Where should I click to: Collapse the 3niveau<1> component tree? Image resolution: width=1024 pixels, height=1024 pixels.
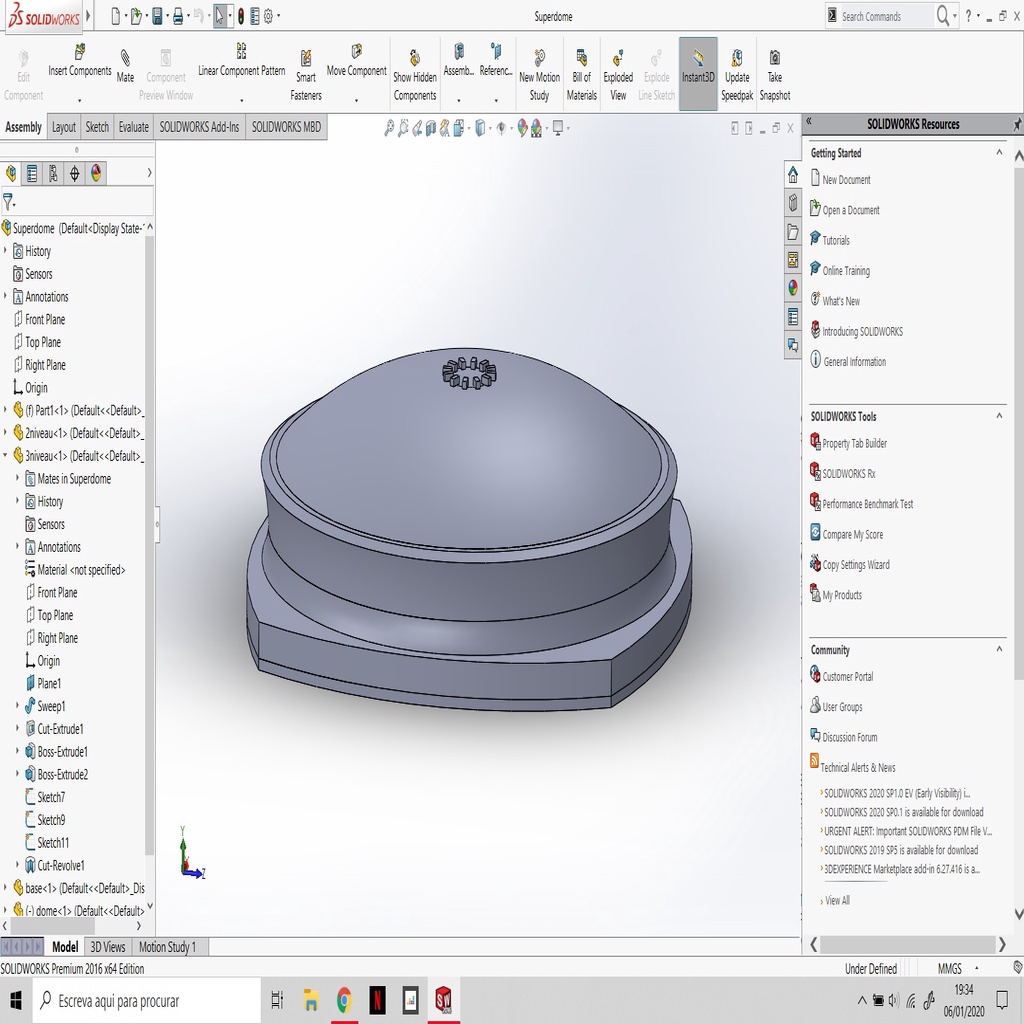(x=6, y=456)
